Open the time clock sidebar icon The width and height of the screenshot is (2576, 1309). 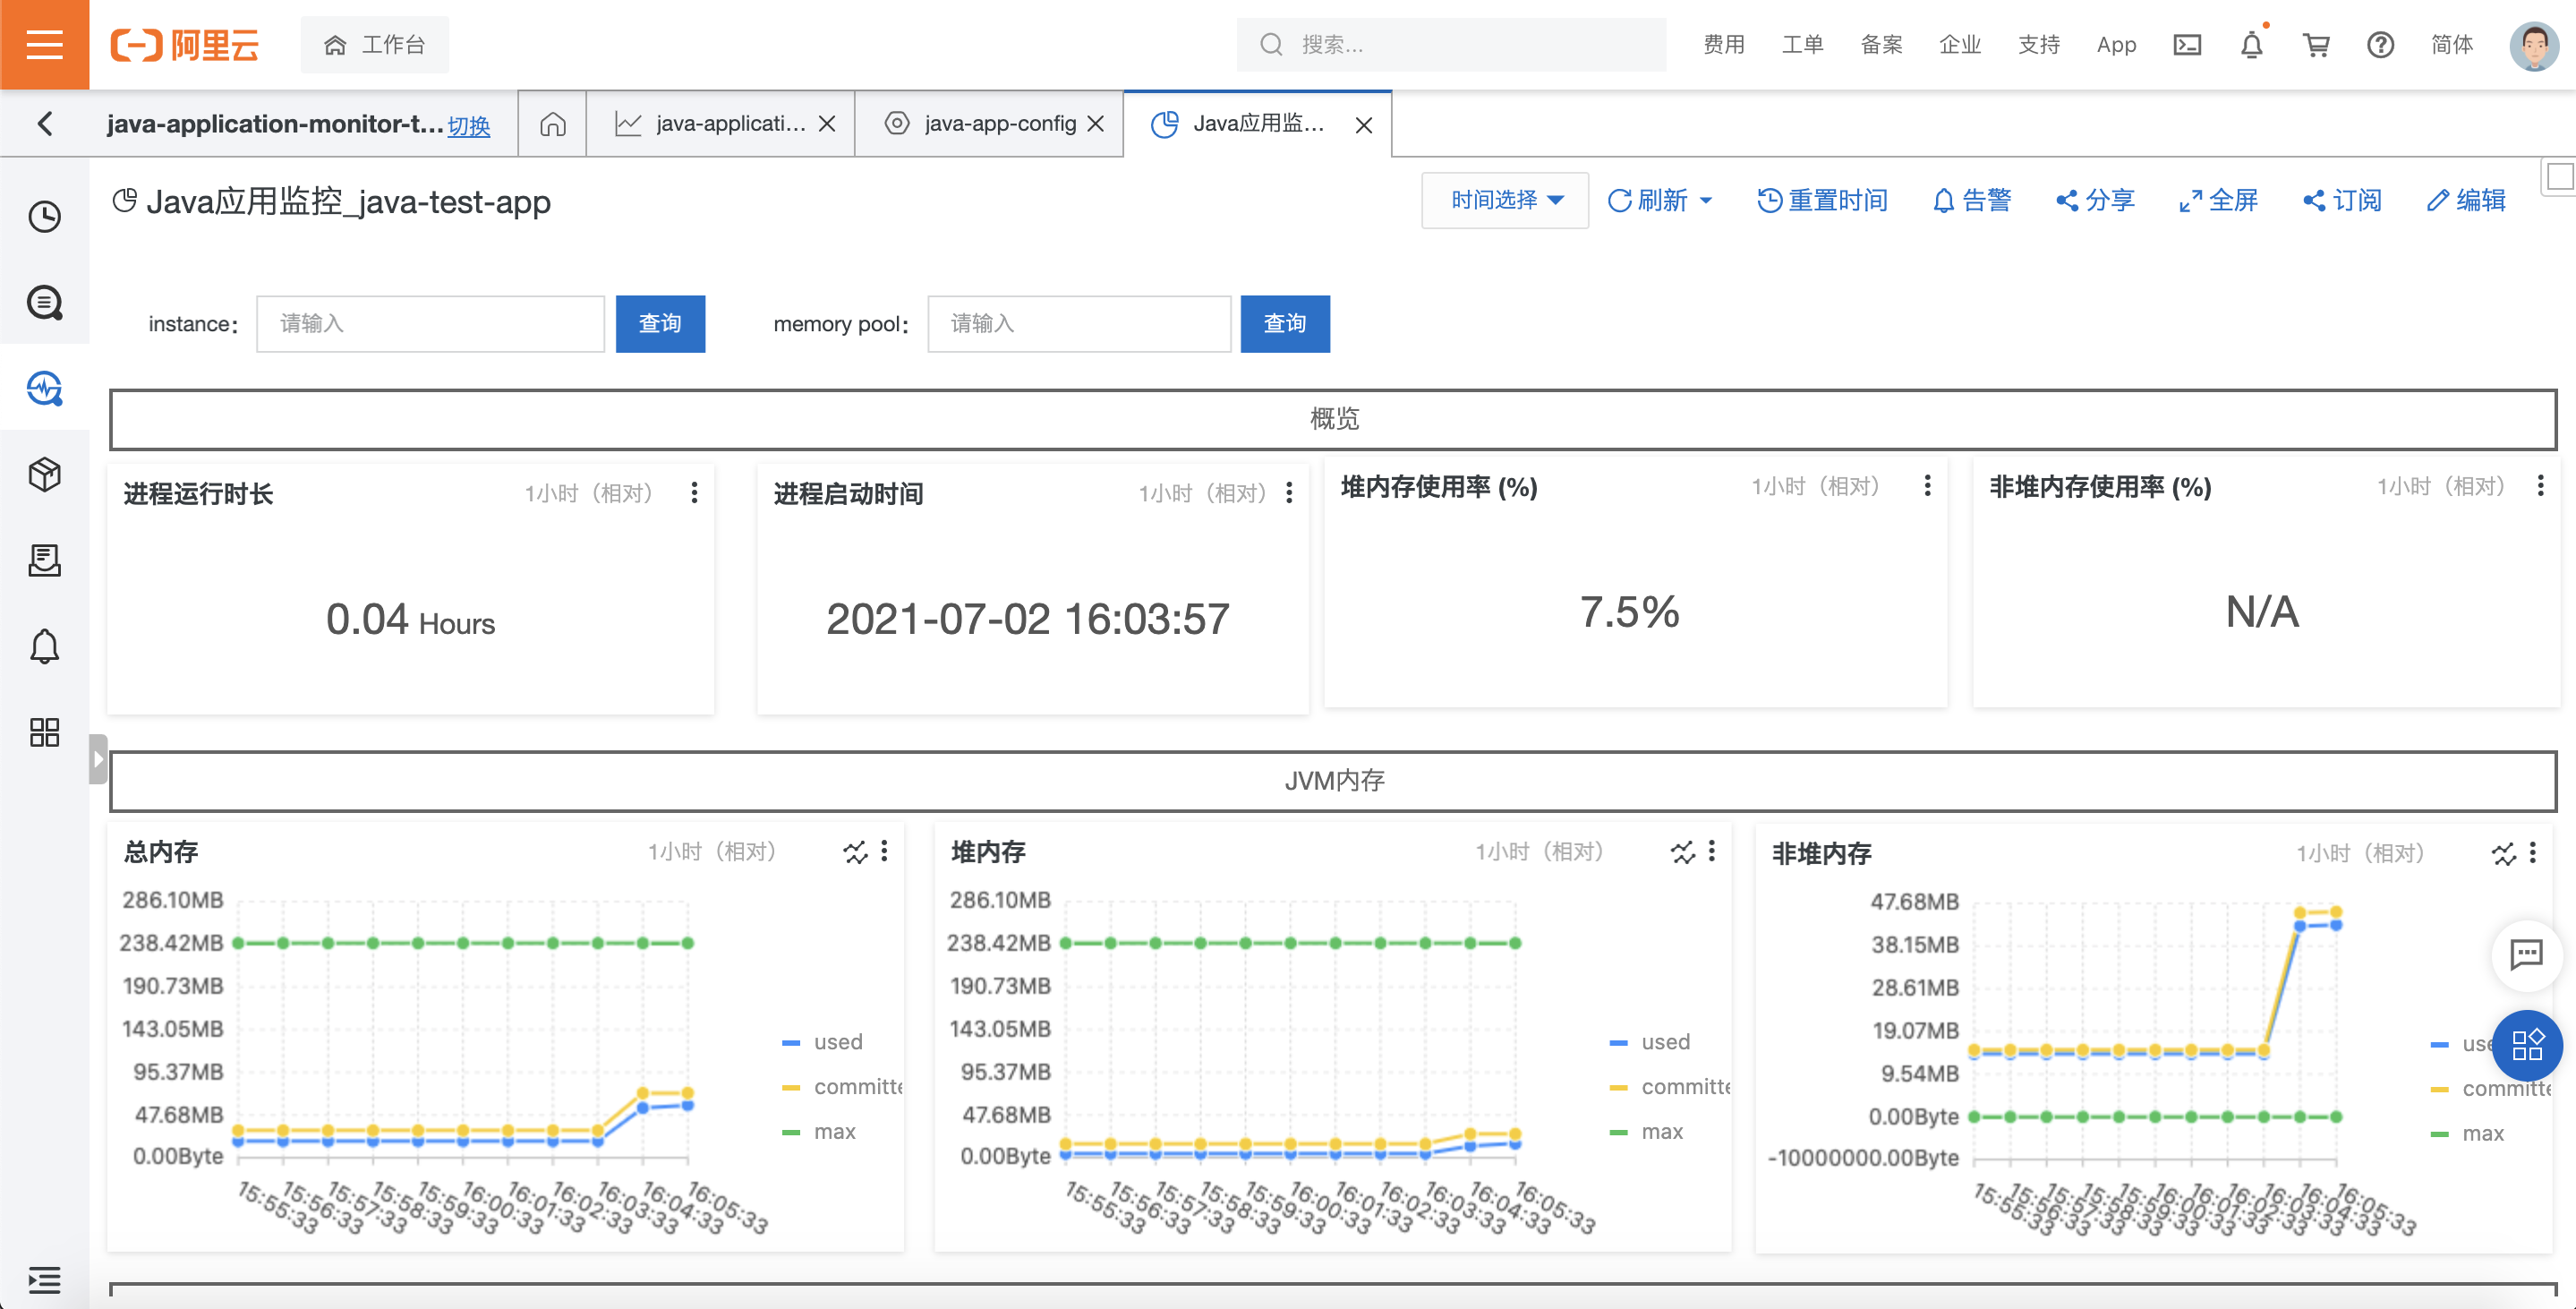coord(44,216)
